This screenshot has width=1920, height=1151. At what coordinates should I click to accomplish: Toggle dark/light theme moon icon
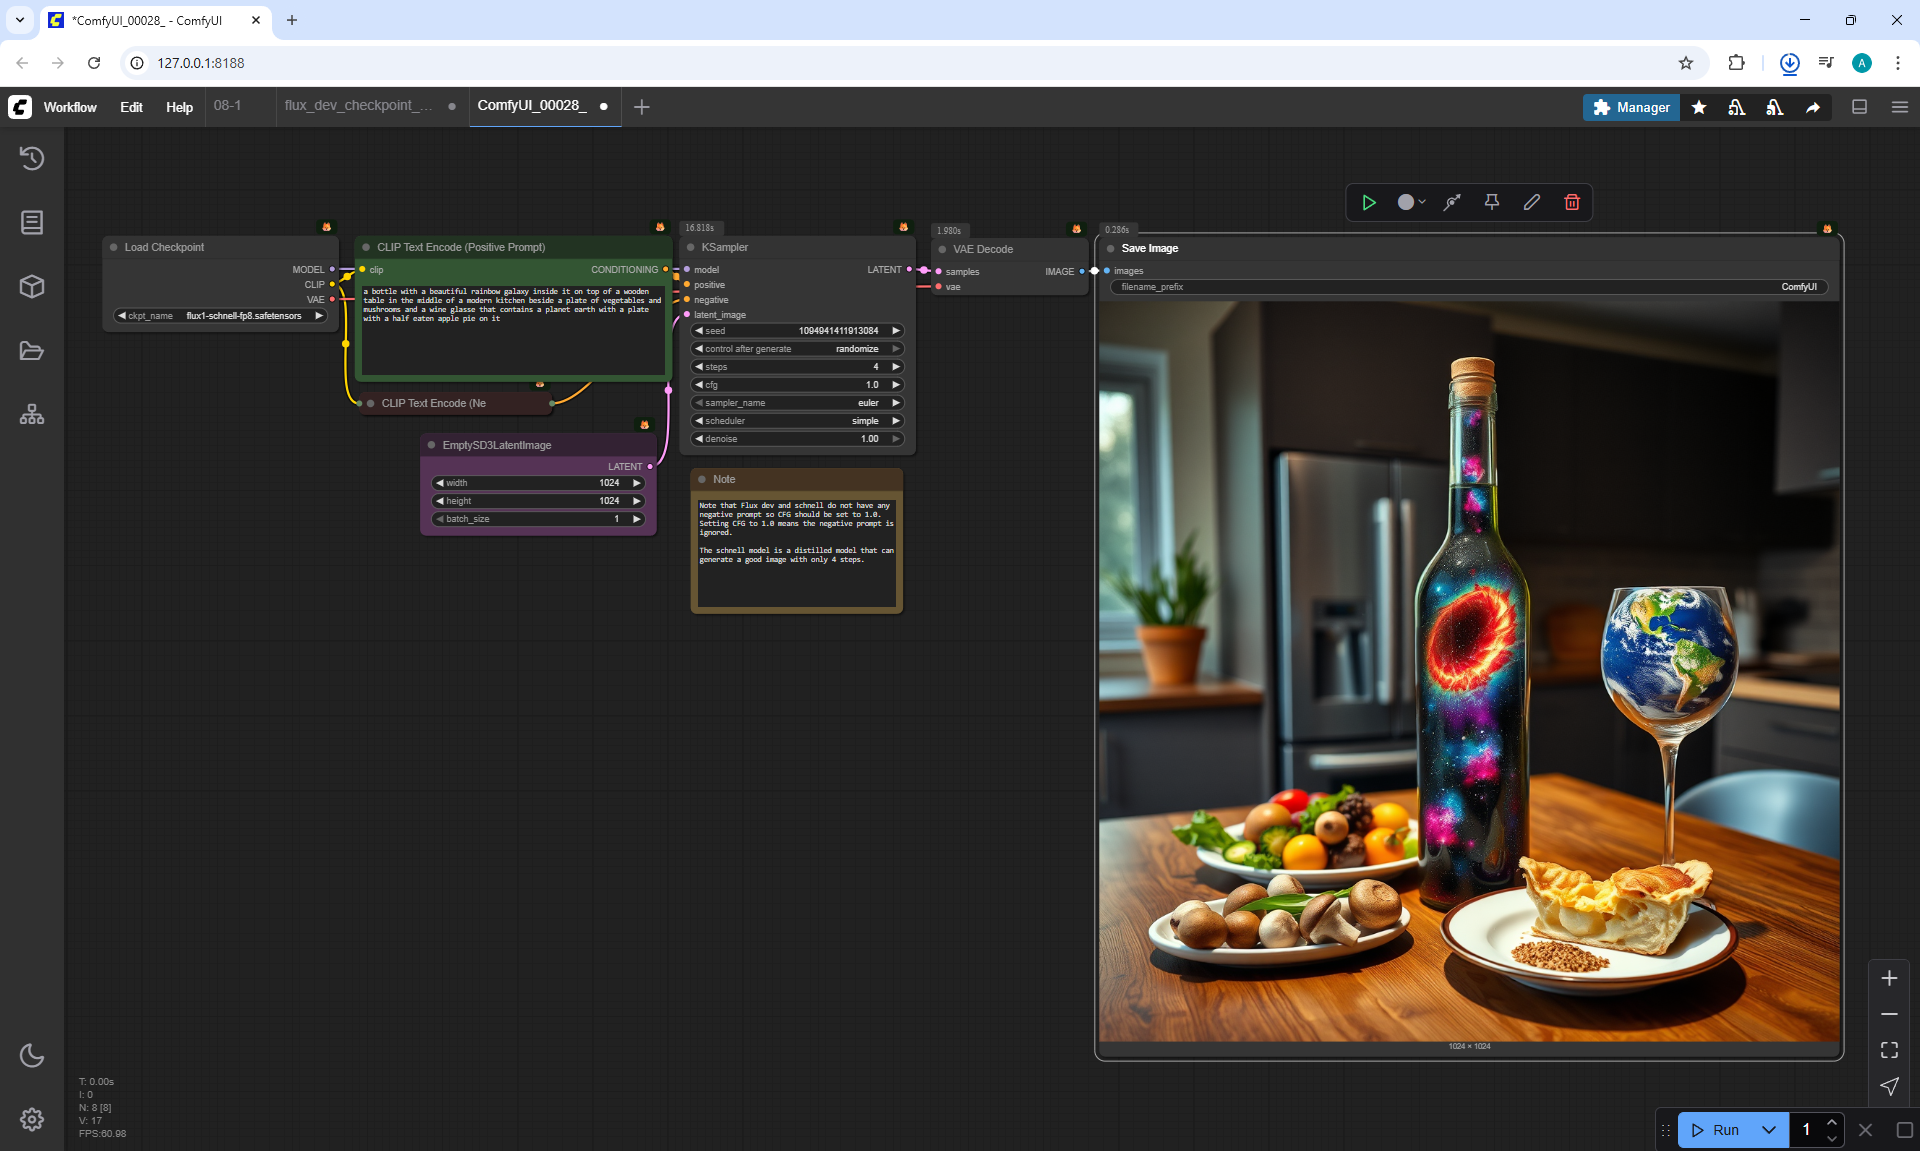click(x=32, y=1055)
